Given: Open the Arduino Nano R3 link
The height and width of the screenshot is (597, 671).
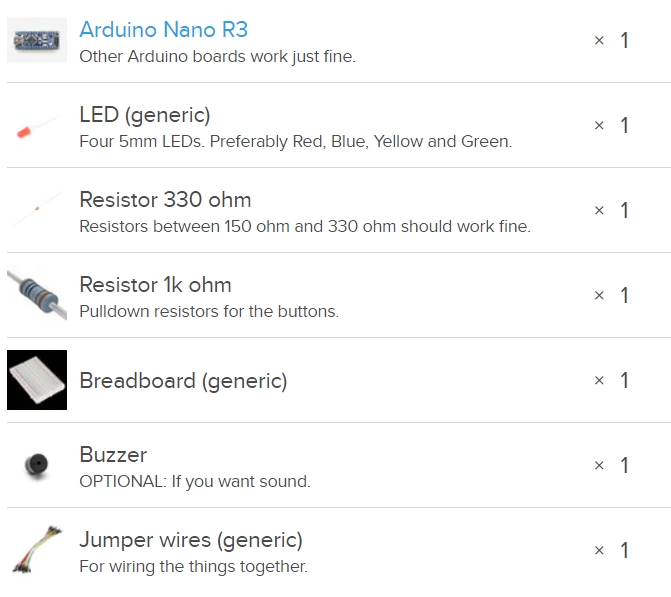Looking at the screenshot, I should [x=163, y=29].
